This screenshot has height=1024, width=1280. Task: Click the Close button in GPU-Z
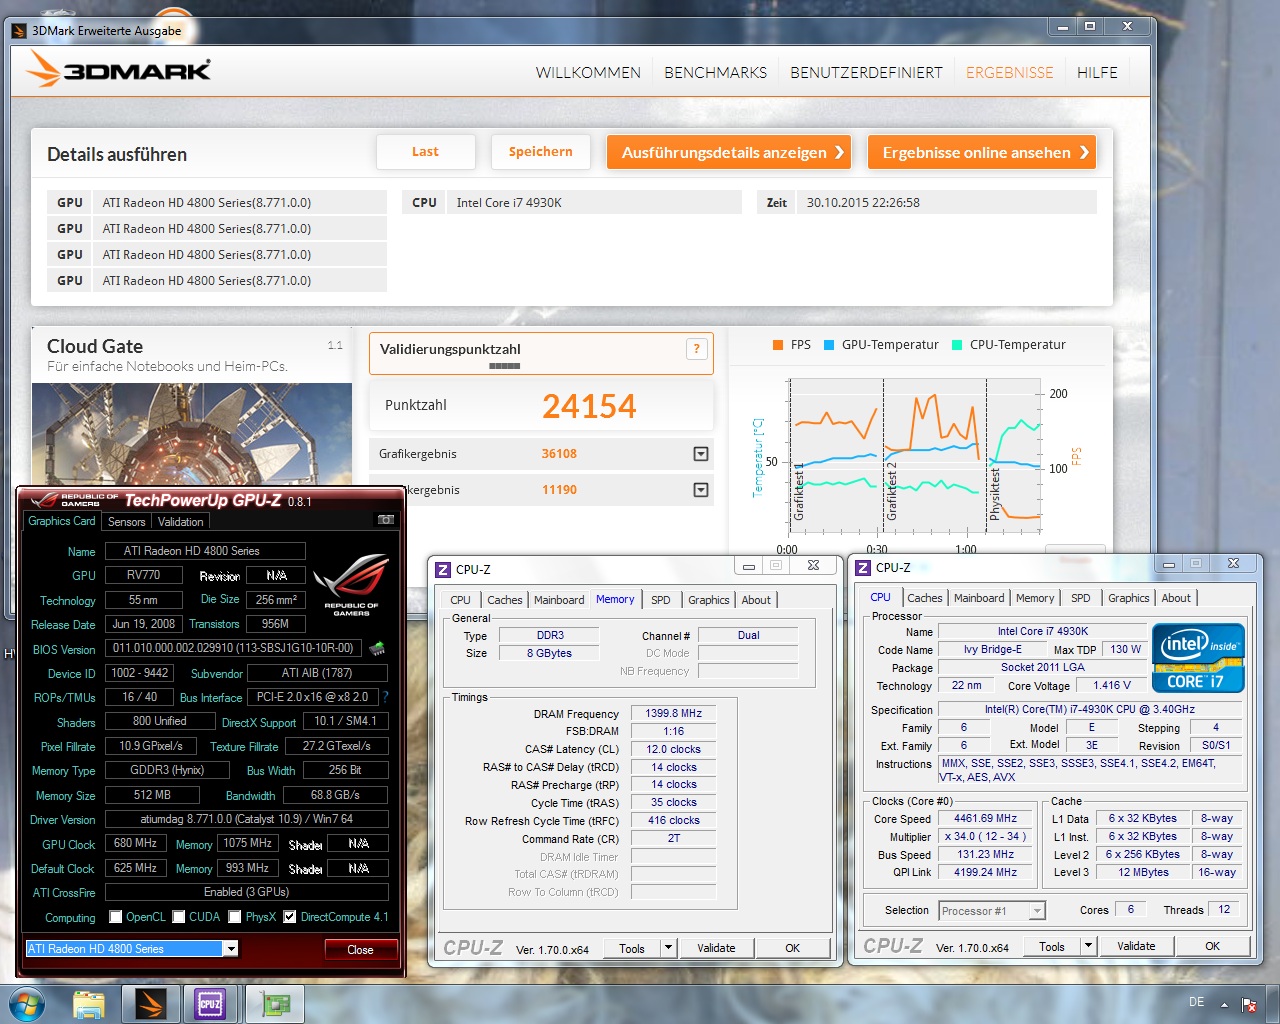click(x=361, y=950)
